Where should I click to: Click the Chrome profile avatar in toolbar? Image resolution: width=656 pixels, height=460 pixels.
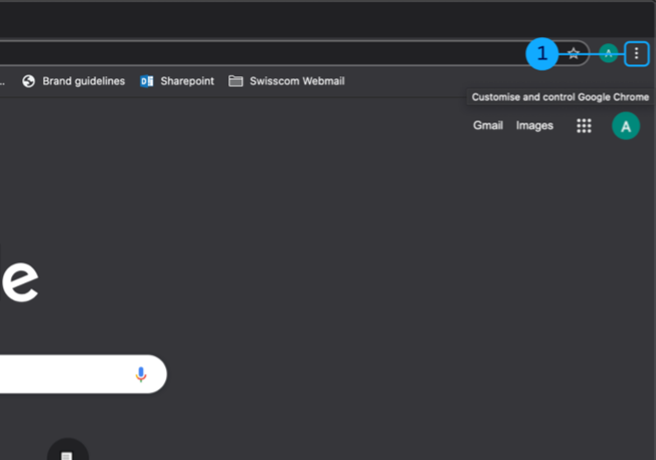[608, 54]
